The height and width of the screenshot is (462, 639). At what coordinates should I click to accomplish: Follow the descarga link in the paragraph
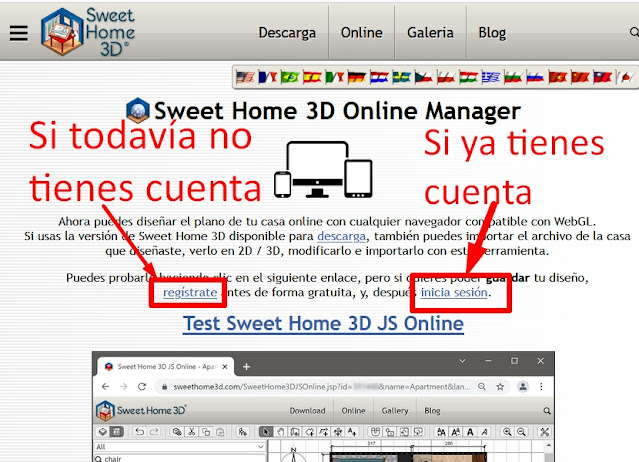click(342, 236)
